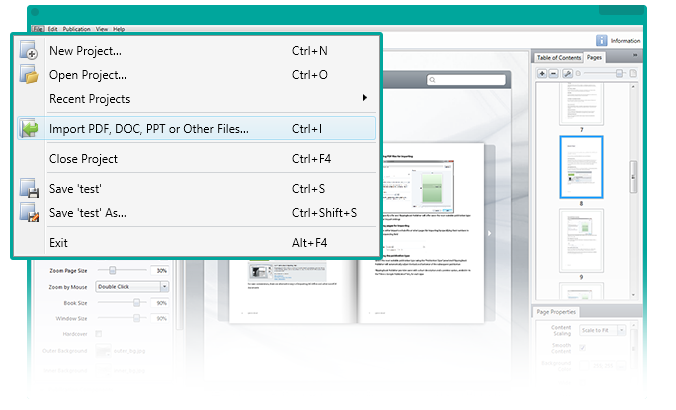The height and width of the screenshot is (410, 676).
Task: Open the Help menu
Action: (x=119, y=29)
